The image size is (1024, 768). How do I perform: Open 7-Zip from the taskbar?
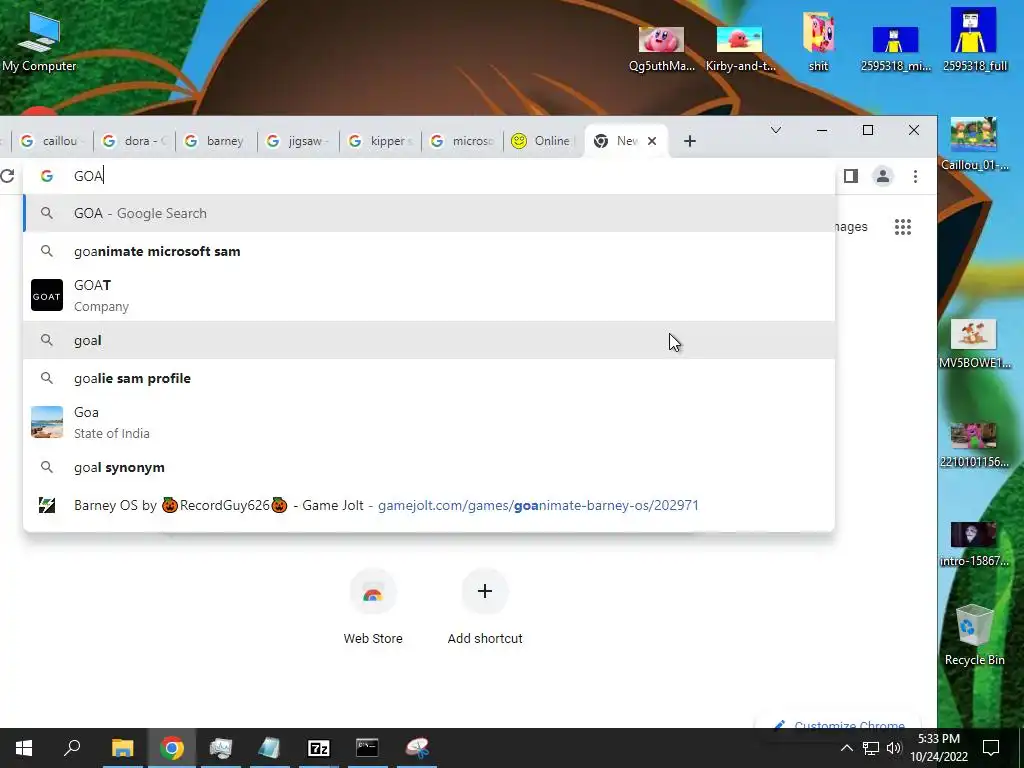pos(318,748)
